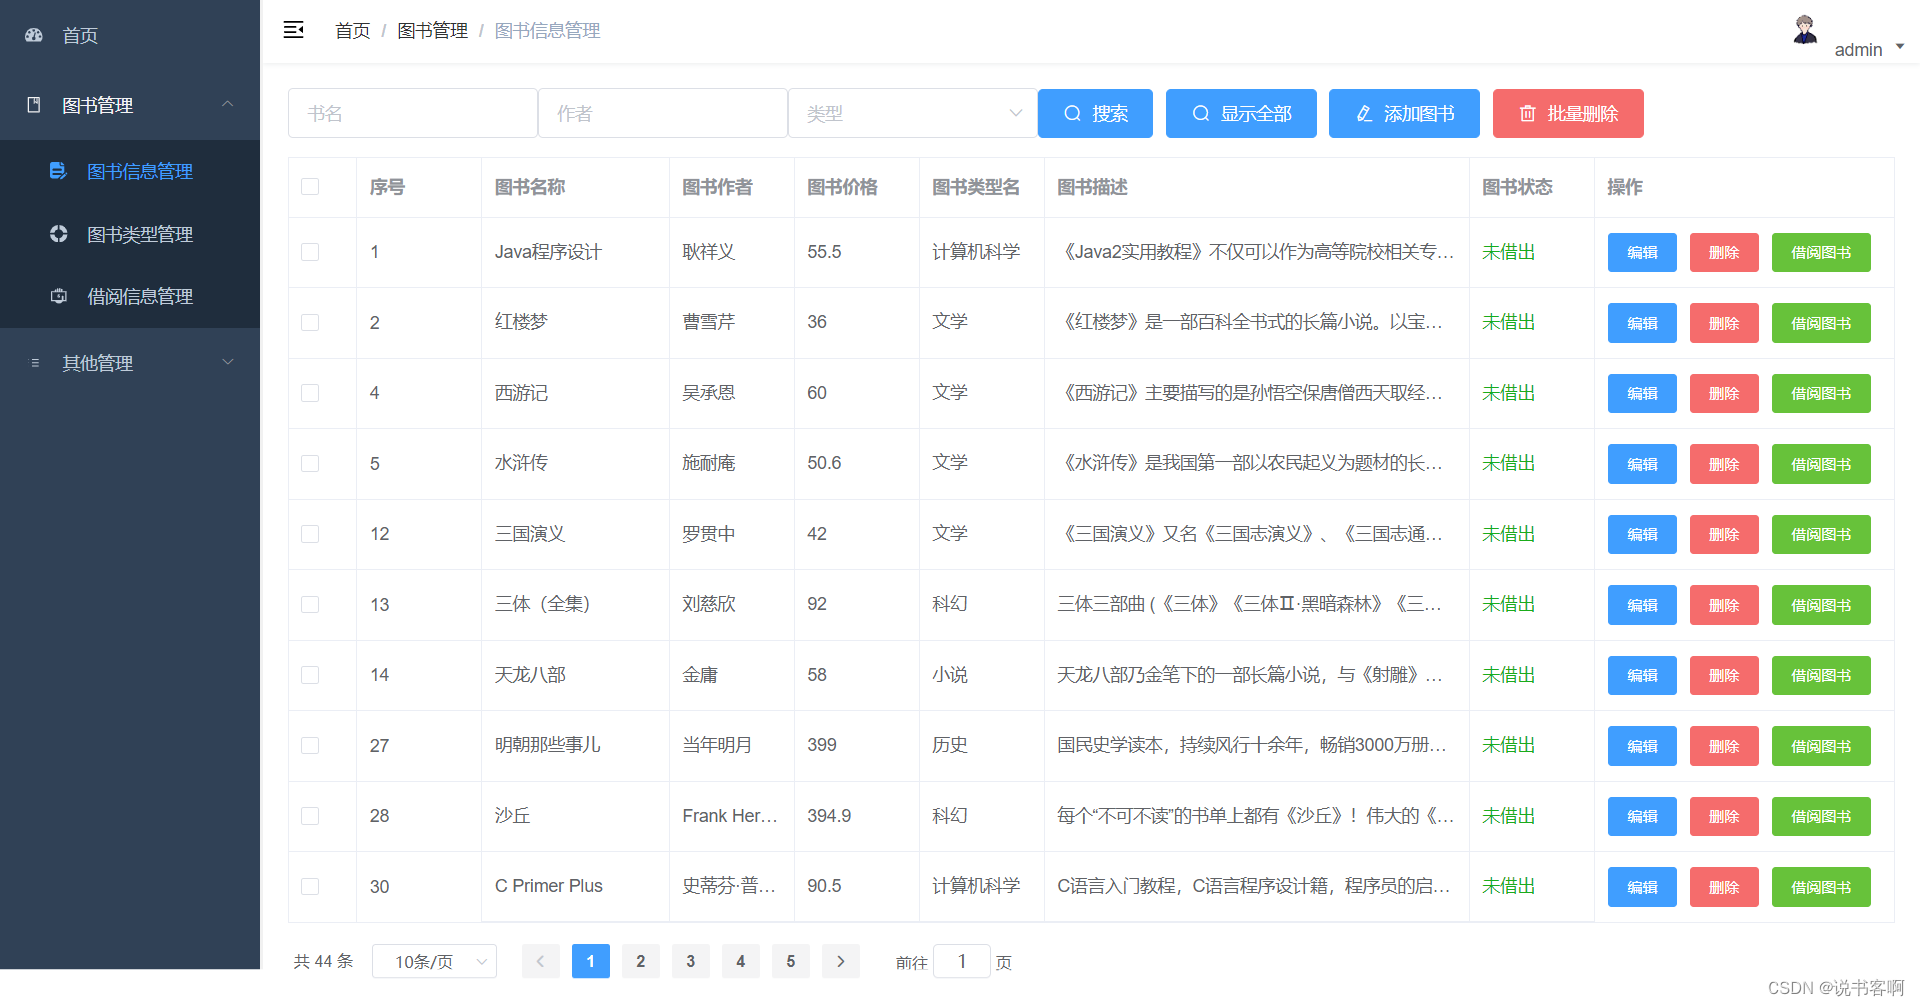Open 借阅信息管理 in the sidebar
Viewport: 1920px width, 1006px height.
(130, 296)
